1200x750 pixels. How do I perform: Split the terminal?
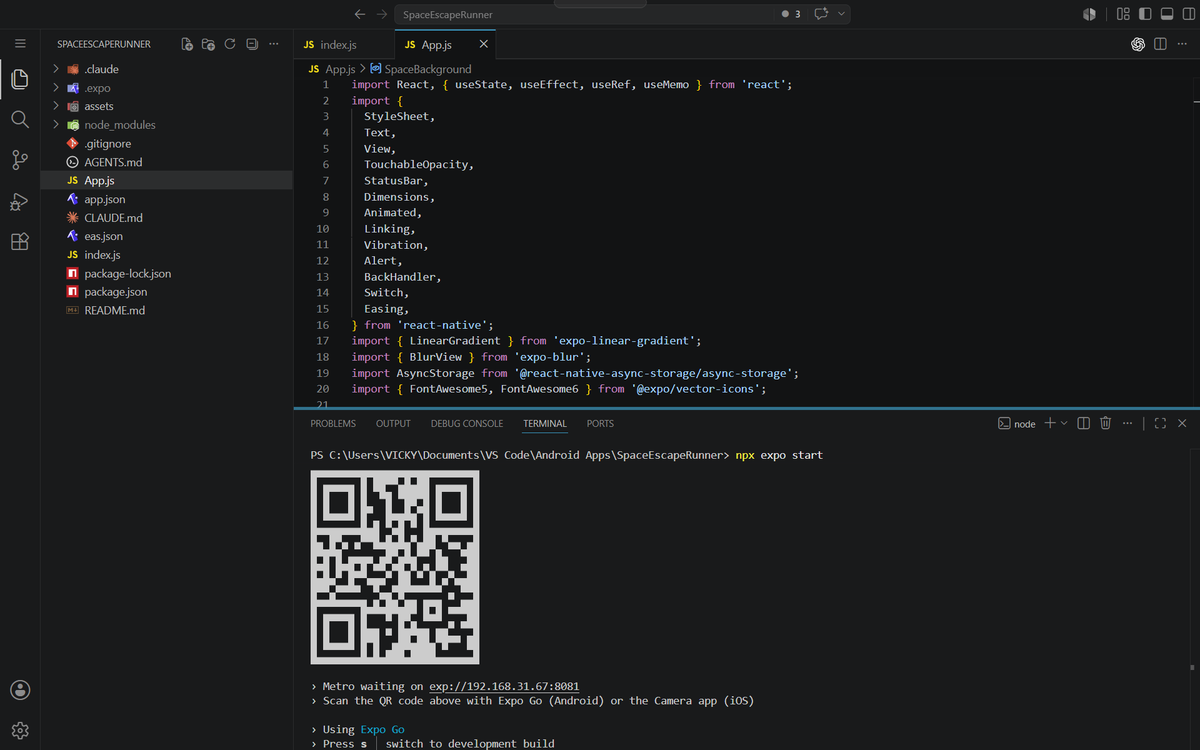click(1084, 423)
